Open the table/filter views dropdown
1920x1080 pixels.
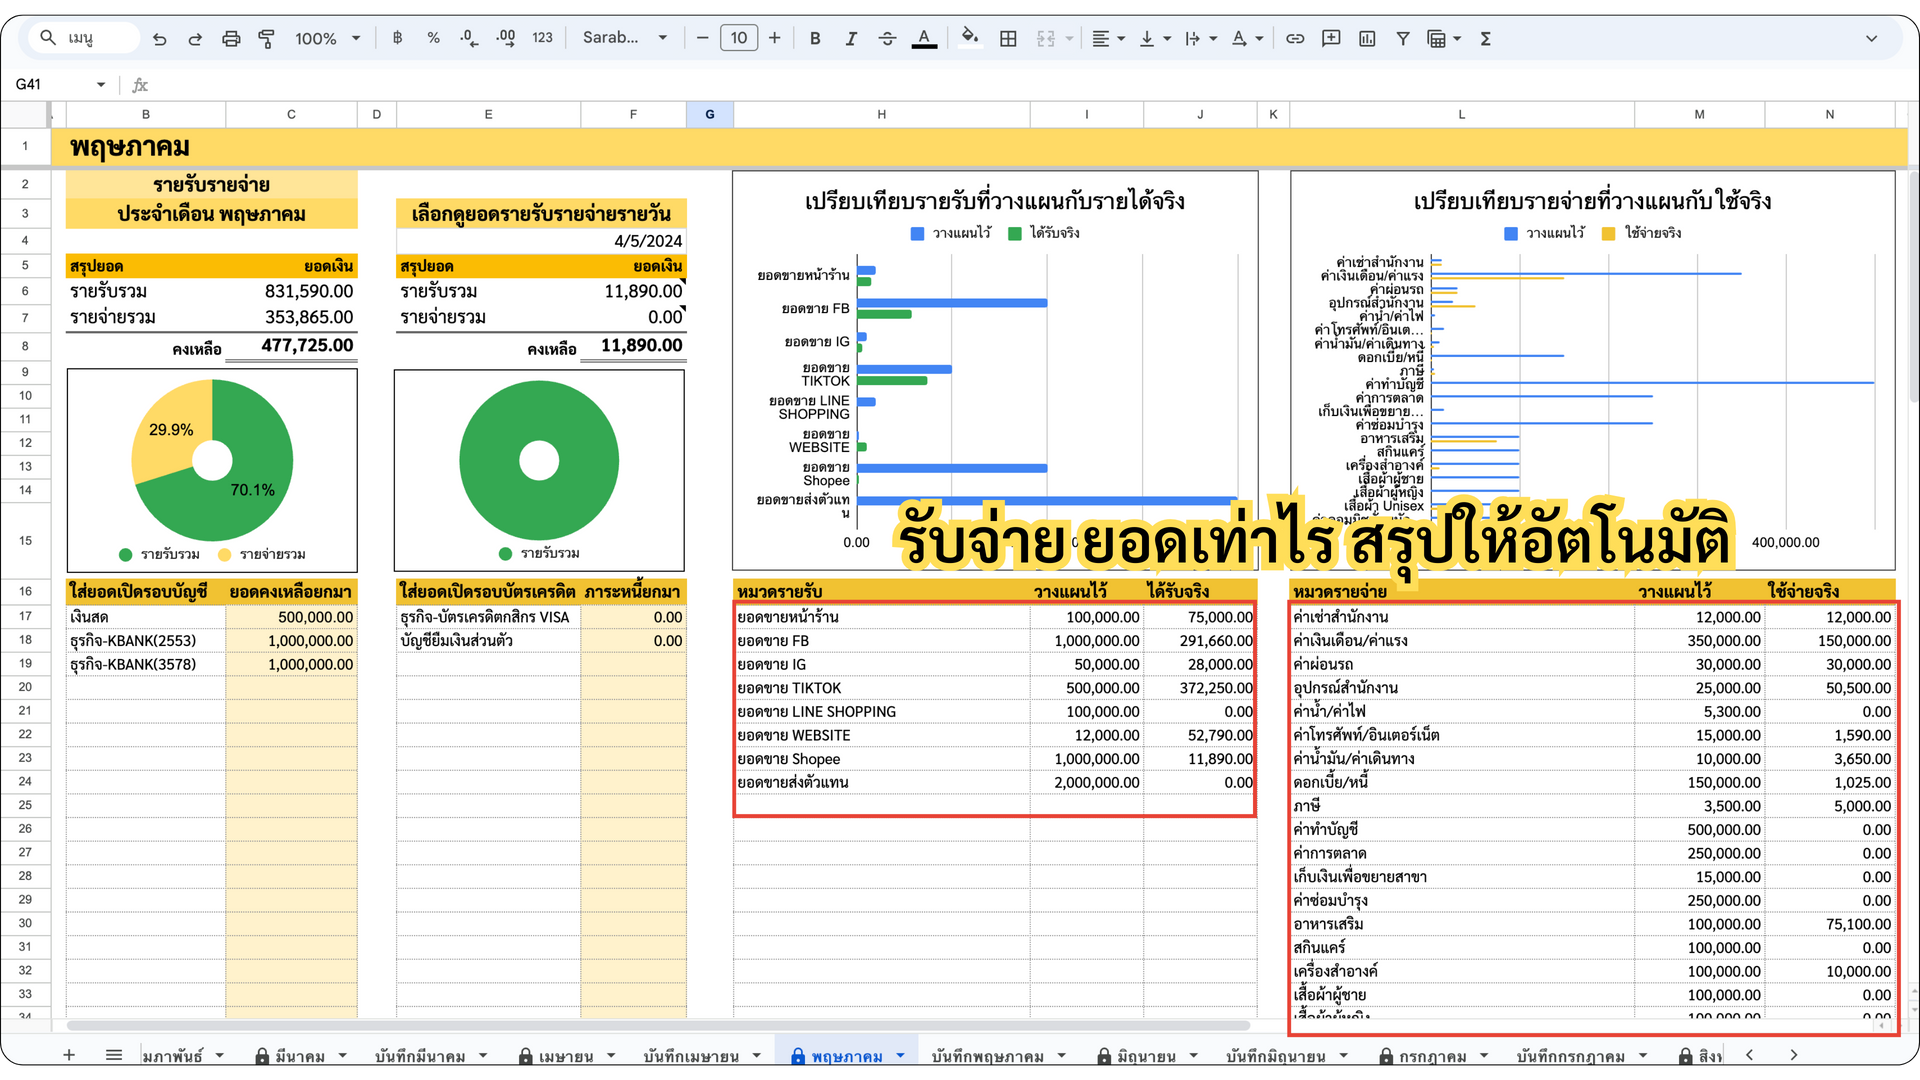[1444, 38]
